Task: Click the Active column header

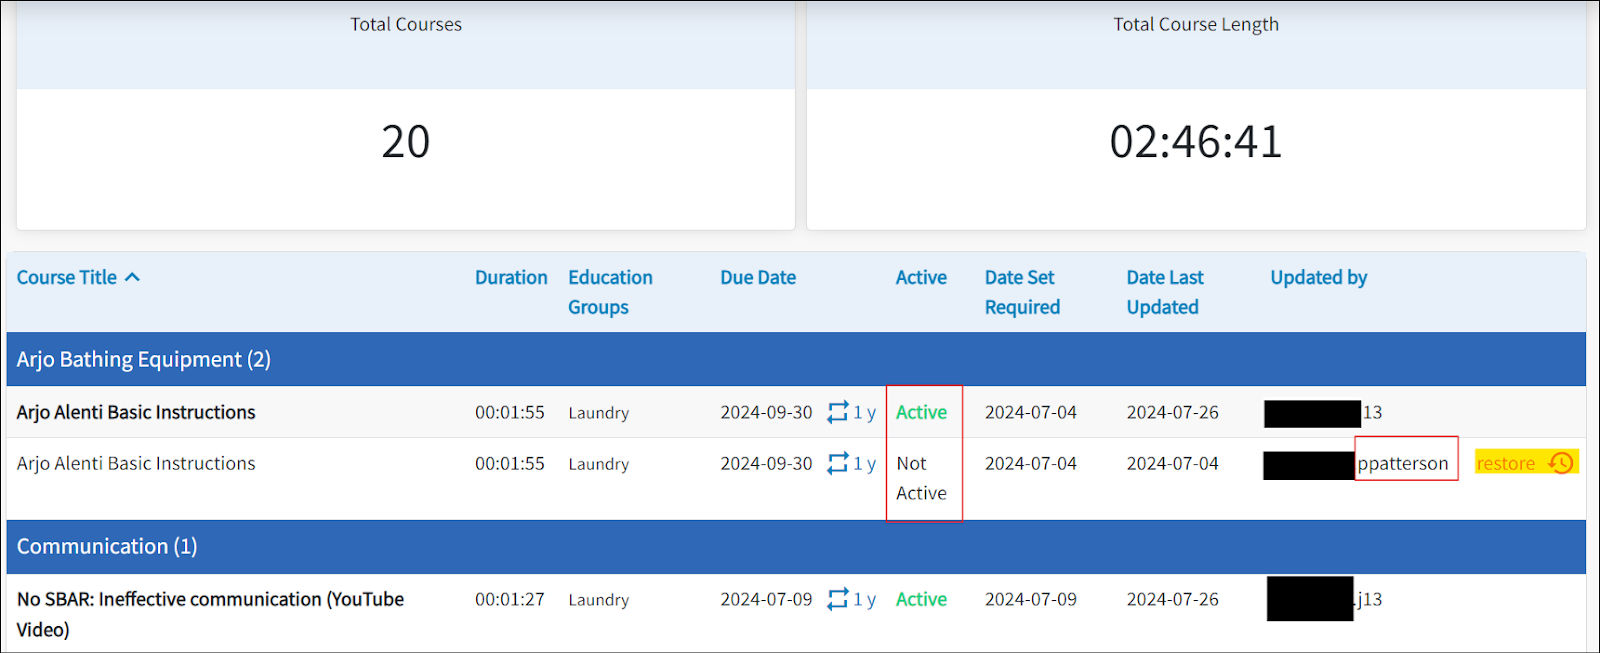Action: coord(920,278)
